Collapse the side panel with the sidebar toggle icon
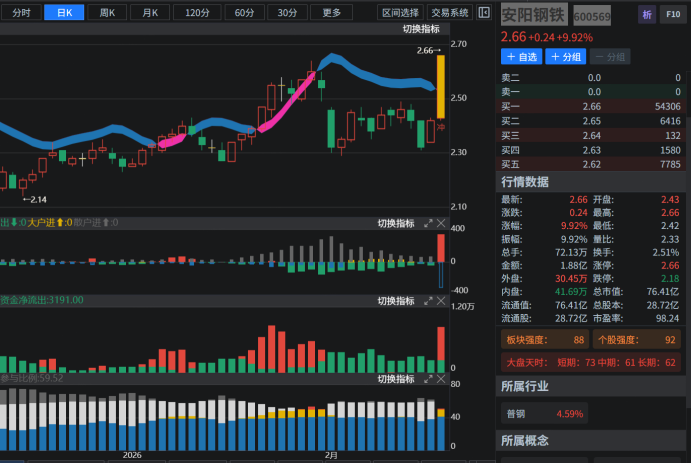This screenshot has width=691, height=464. point(485,13)
